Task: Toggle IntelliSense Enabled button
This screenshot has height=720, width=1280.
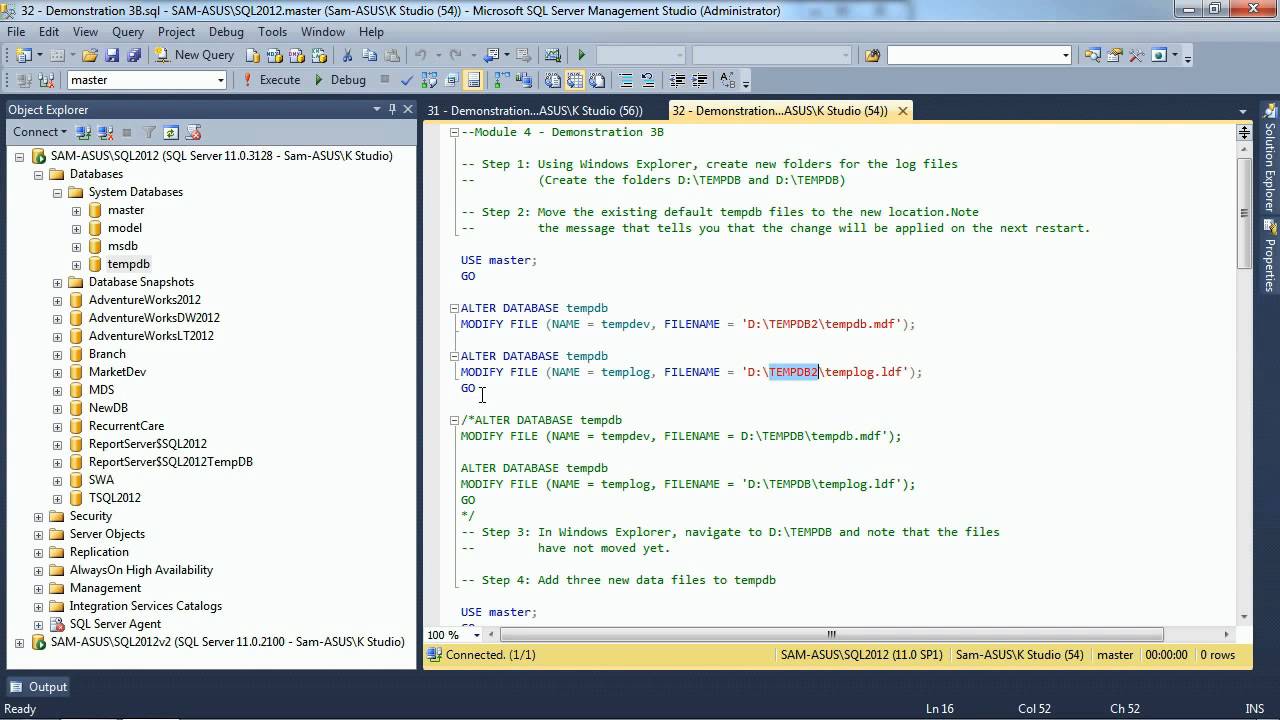Action: coord(473,80)
